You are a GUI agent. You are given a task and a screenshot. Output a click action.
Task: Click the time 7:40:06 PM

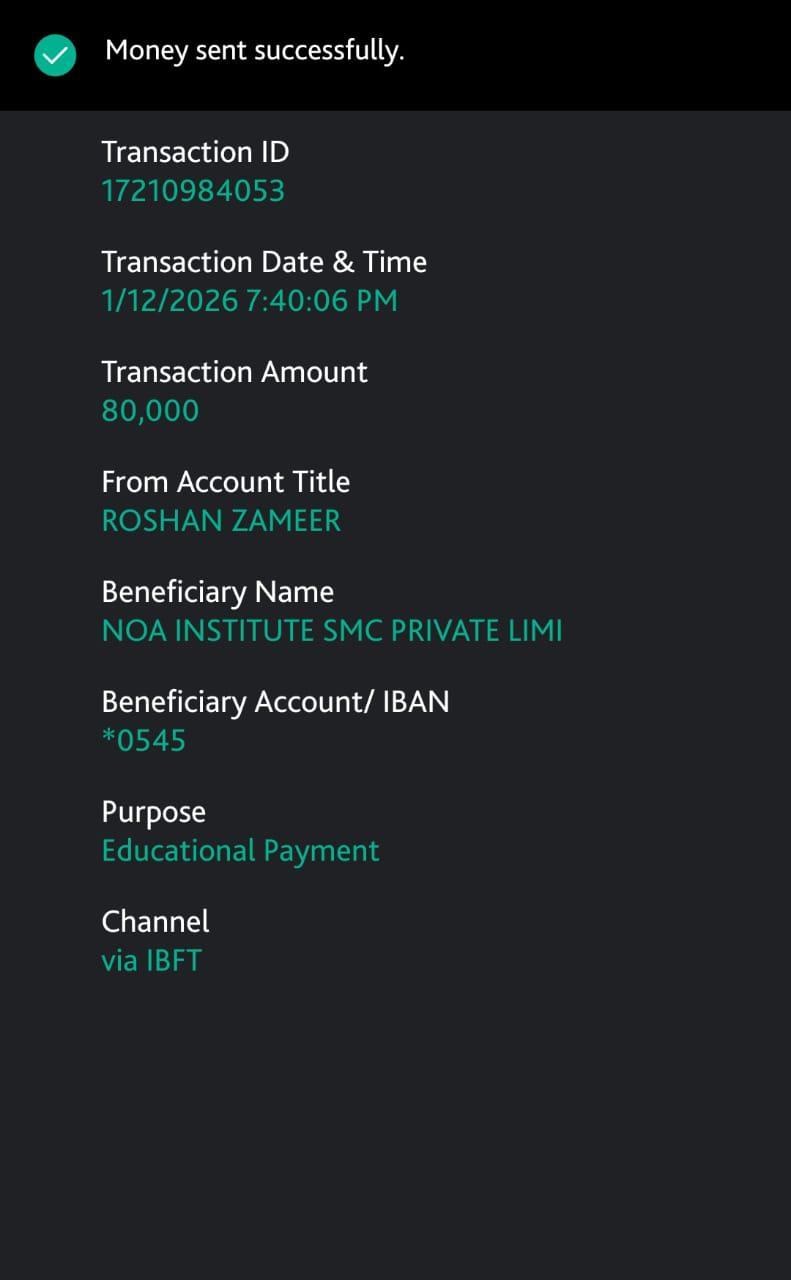tap(321, 301)
